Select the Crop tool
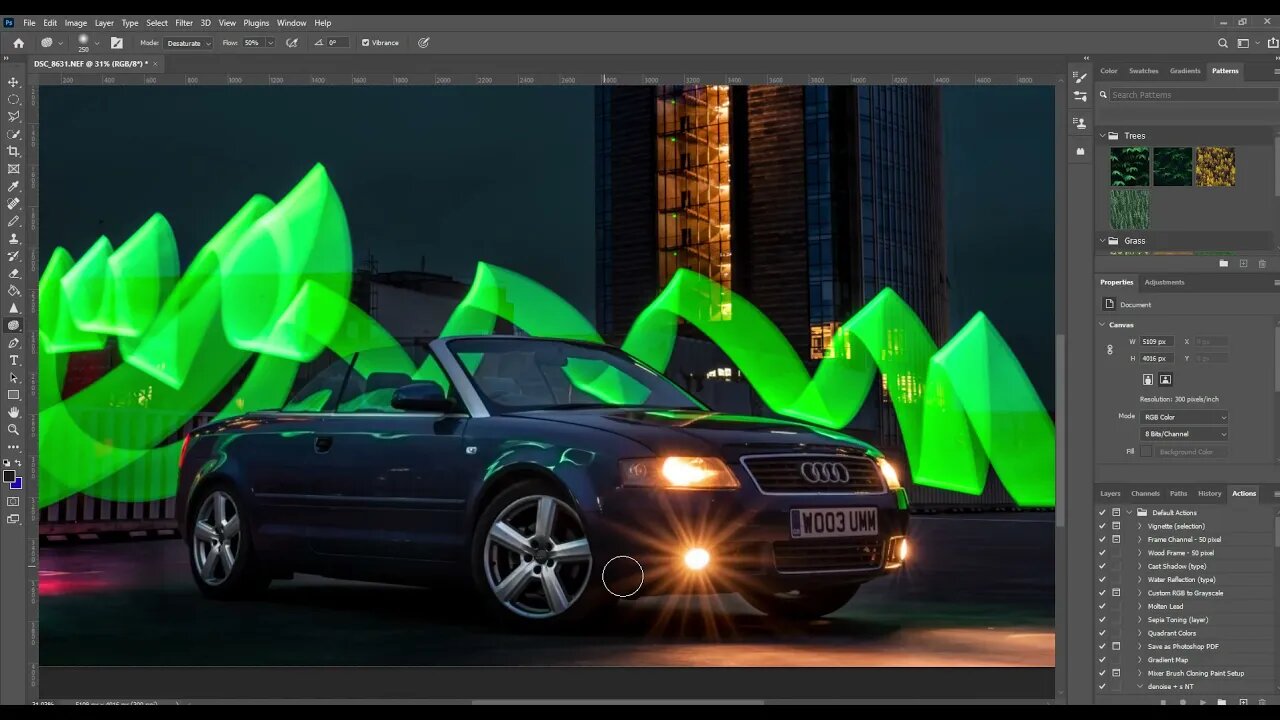Viewport: 1280px width, 720px height. click(14, 151)
